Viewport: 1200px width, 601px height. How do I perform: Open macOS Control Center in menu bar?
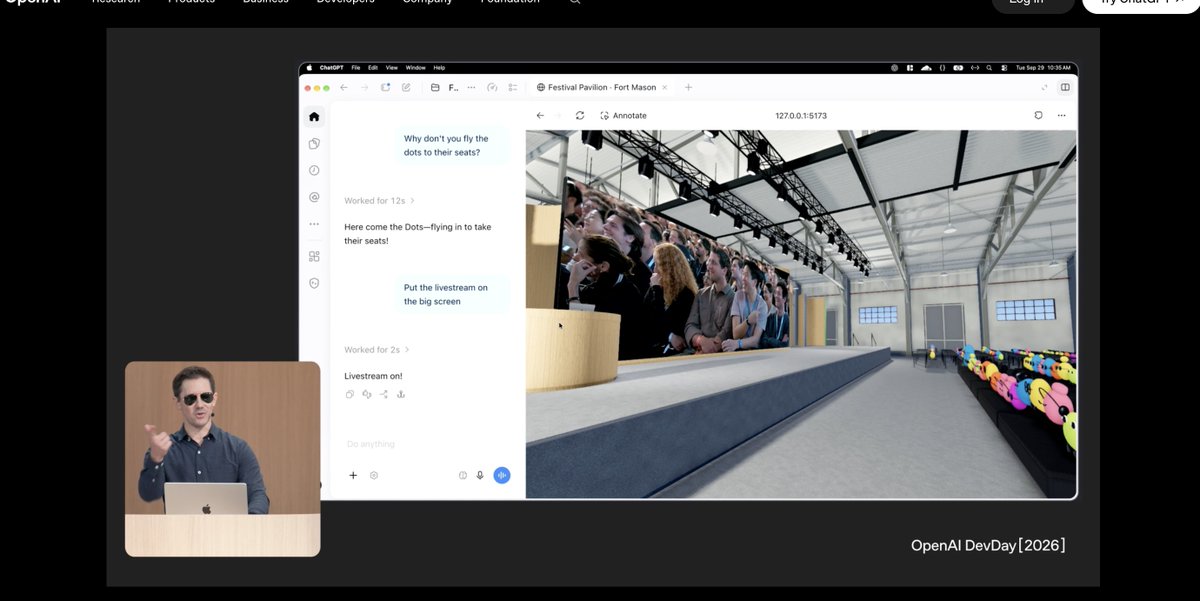[x=1003, y=68]
